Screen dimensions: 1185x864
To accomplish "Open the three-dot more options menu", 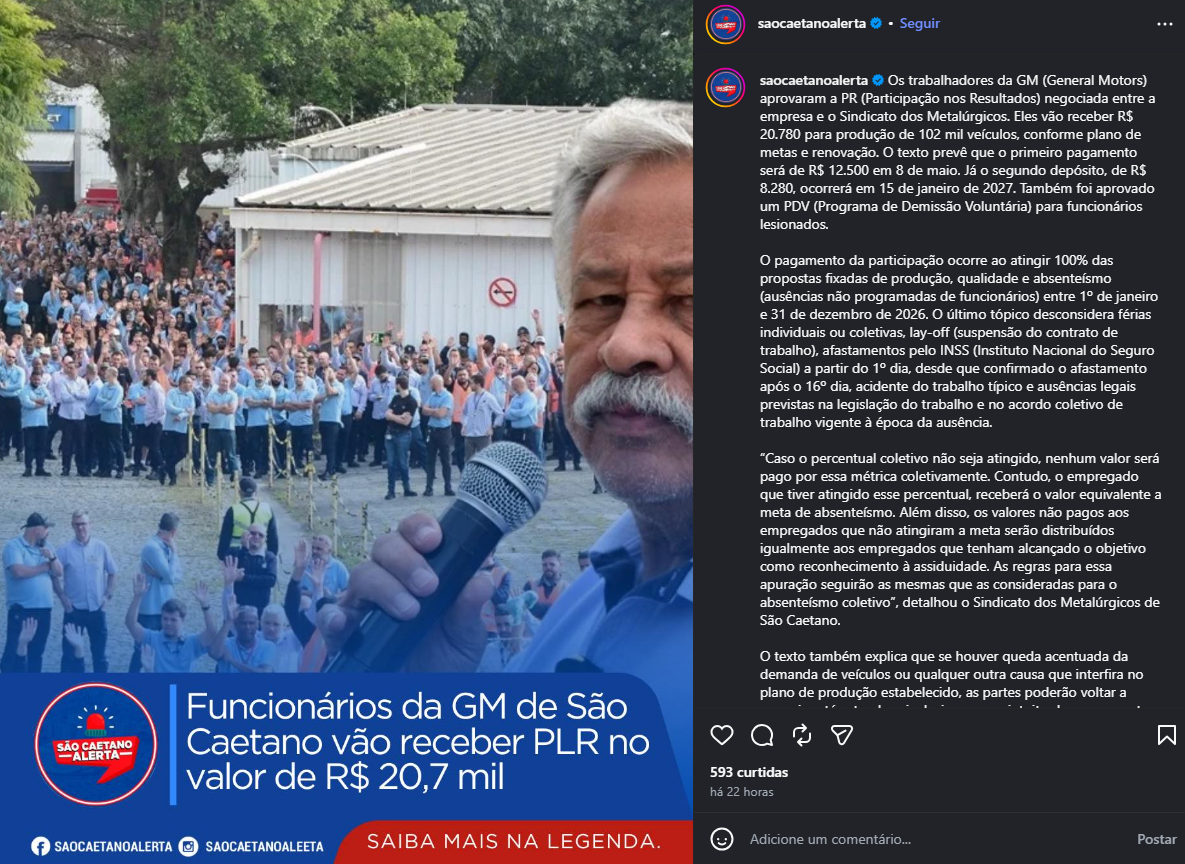I will [x=1165, y=24].
